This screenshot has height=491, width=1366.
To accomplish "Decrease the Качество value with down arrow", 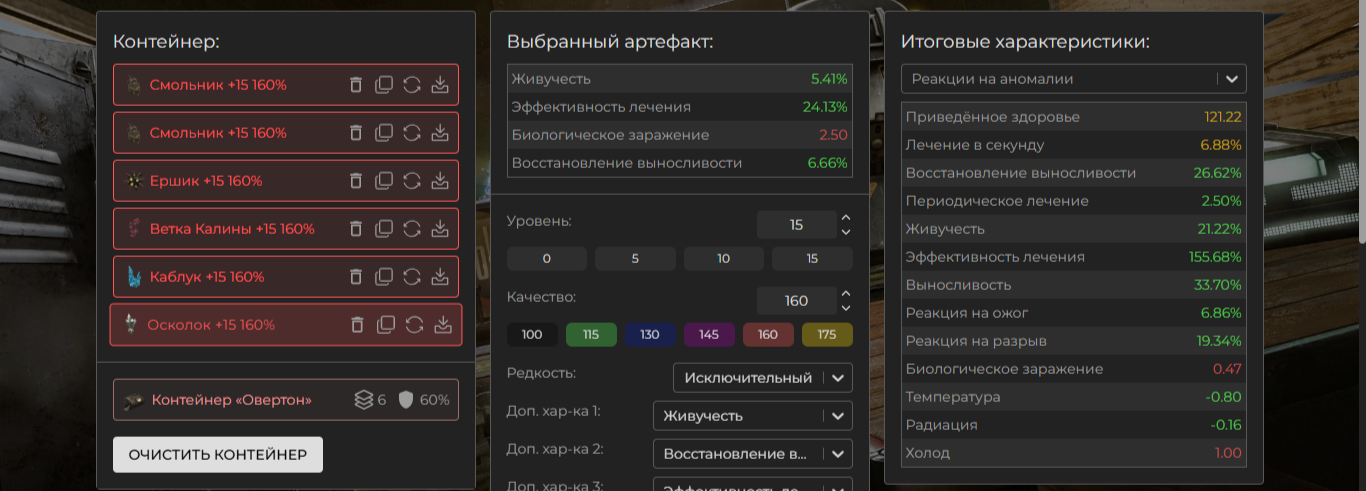I will click(846, 308).
